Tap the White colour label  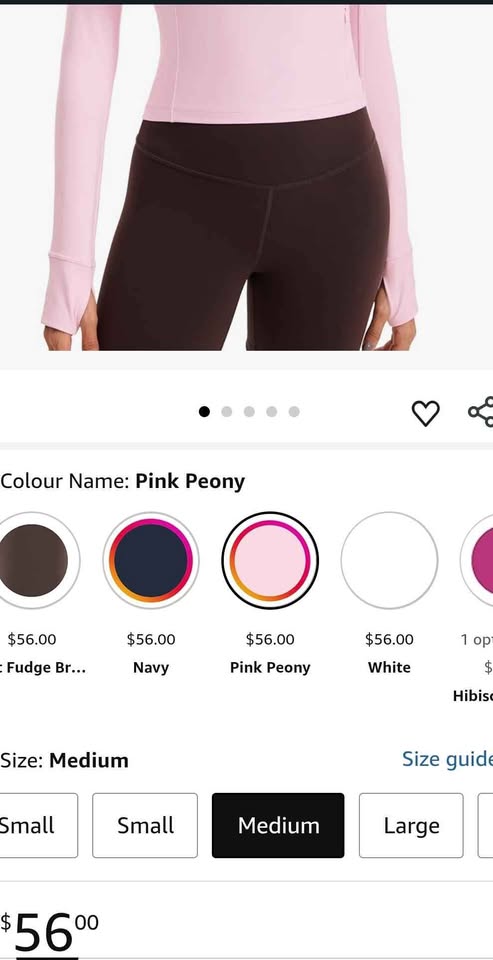pyautogui.click(x=389, y=667)
